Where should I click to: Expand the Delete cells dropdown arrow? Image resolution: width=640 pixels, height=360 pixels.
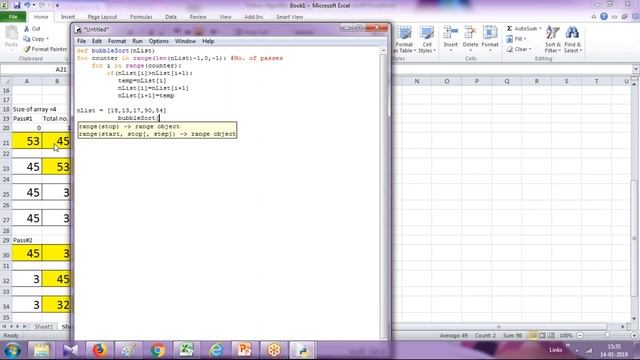point(470,51)
